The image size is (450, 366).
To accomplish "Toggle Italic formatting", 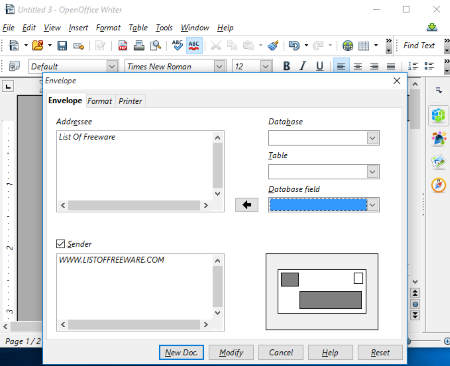I will click(303, 66).
